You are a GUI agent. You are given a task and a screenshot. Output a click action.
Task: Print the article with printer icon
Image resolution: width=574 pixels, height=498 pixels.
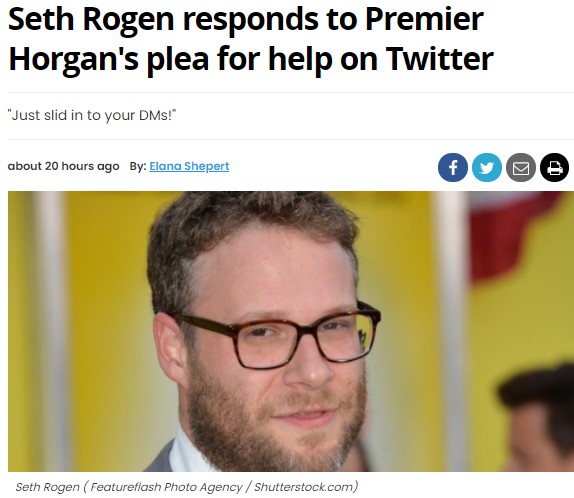click(x=554, y=167)
